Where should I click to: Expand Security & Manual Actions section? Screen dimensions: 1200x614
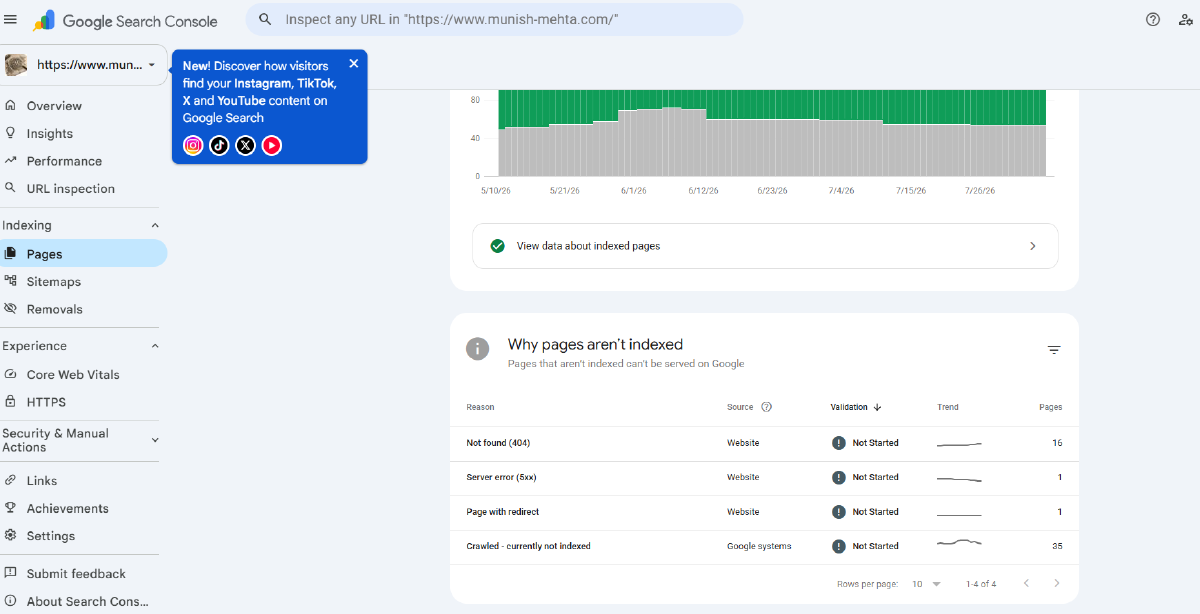155,440
